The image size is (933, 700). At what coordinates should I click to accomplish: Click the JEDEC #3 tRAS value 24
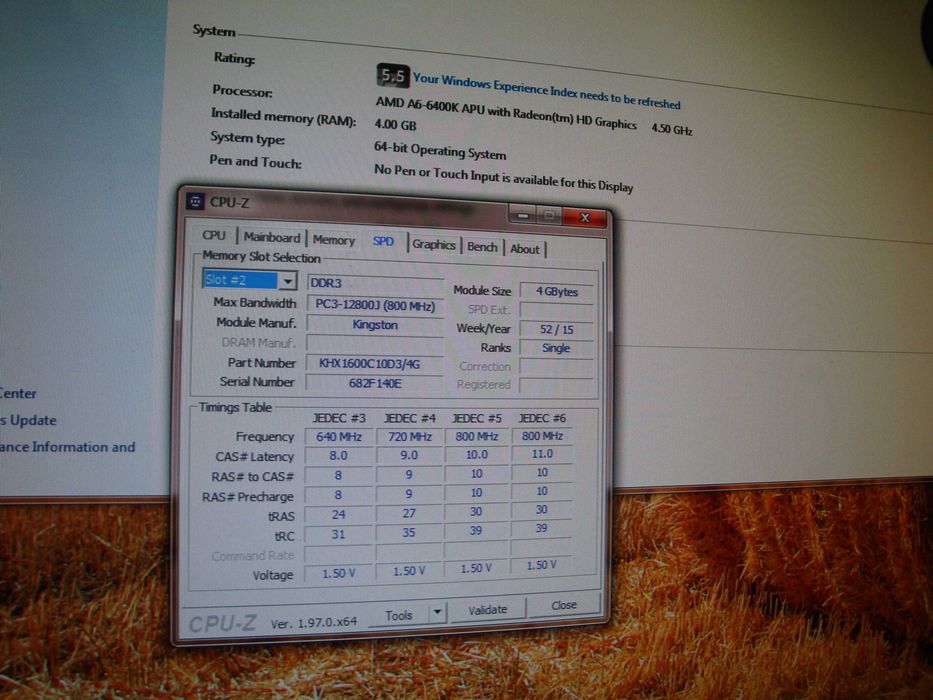(338, 514)
